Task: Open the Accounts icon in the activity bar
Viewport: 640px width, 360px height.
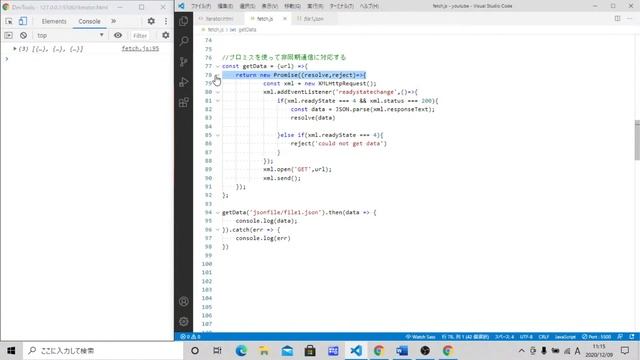Action: pyautogui.click(x=184, y=302)
